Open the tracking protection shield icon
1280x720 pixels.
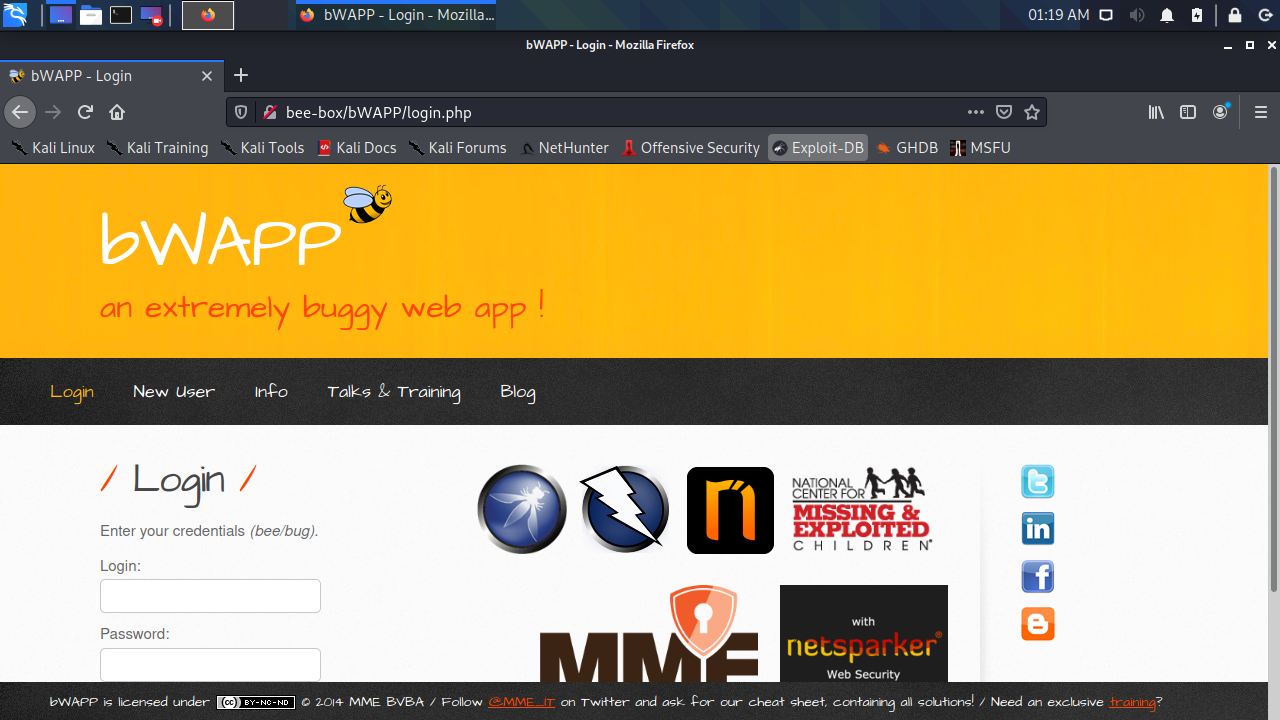click(x=241, y=113)
